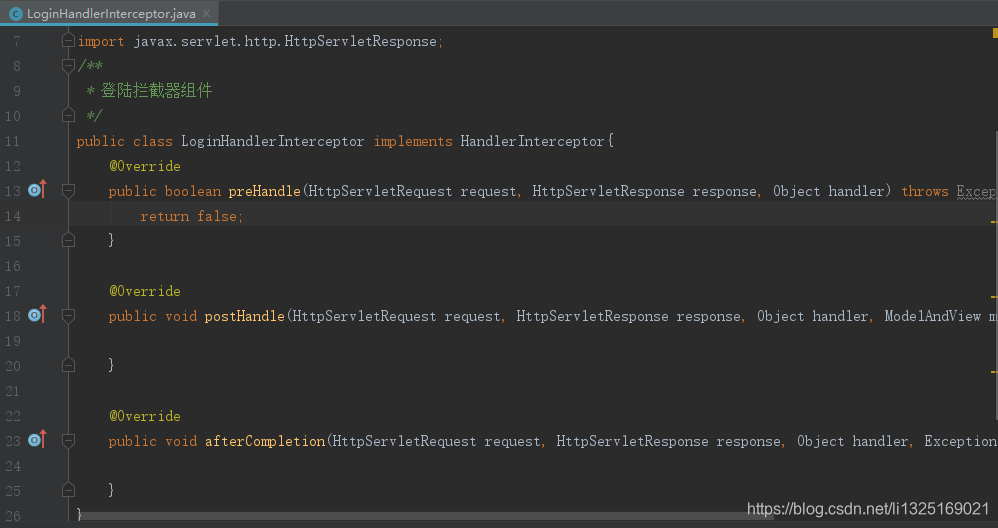Collapse the postHandle method on line 18
Image resolution: width=998 pixels, height=528 pixels.
pos(68,316)
